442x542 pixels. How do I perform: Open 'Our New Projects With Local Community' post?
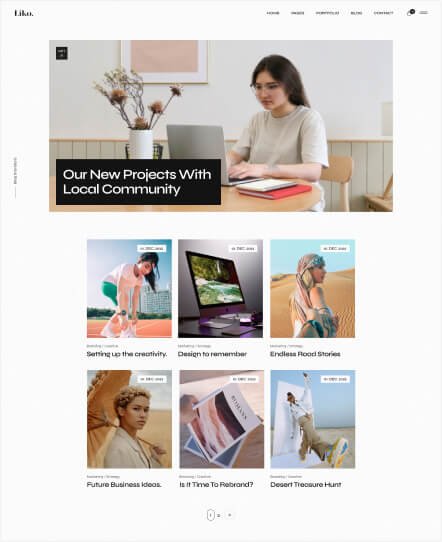coord(138,182)
